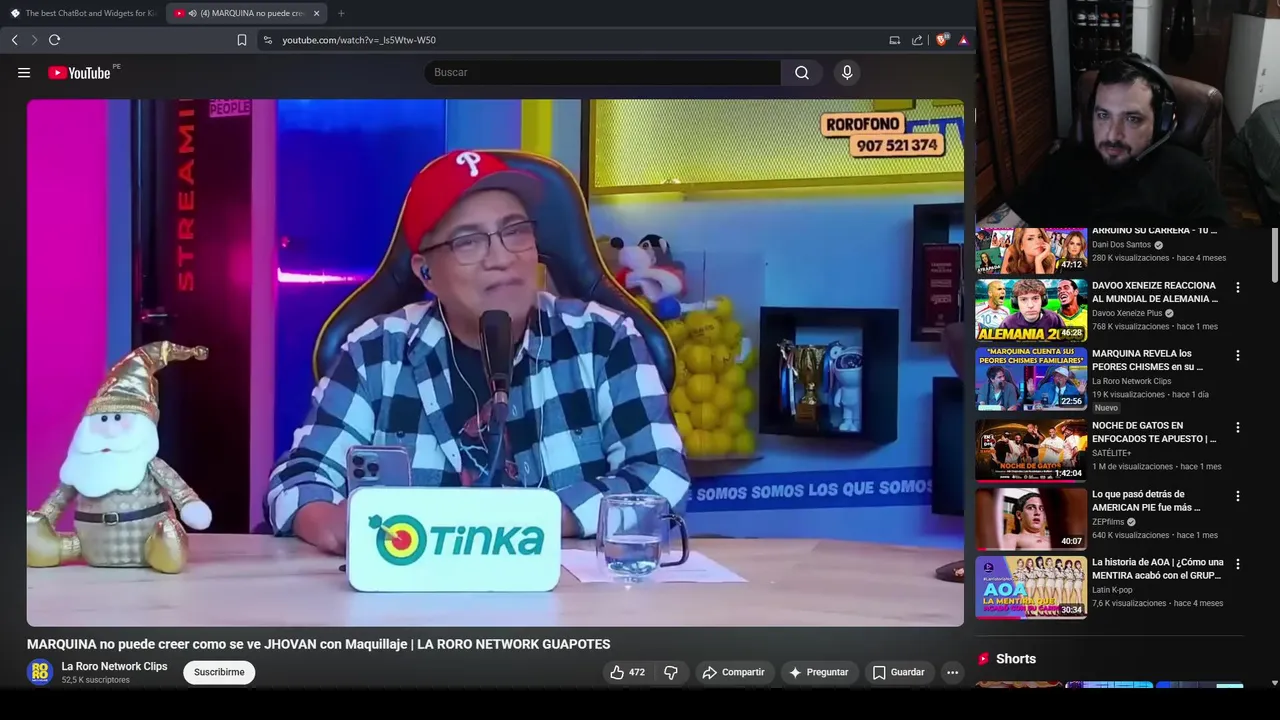1280x720 pixels.
Task: Open options for DAVOO XENEIZE video
Action: pos(1237,288)
